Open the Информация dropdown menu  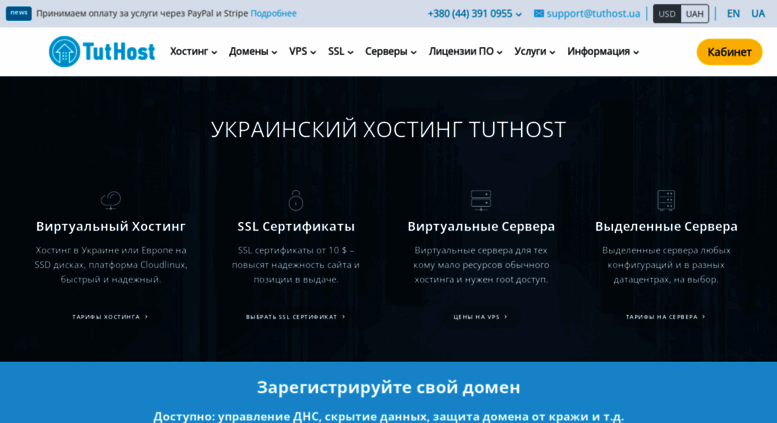click(603, 52)
